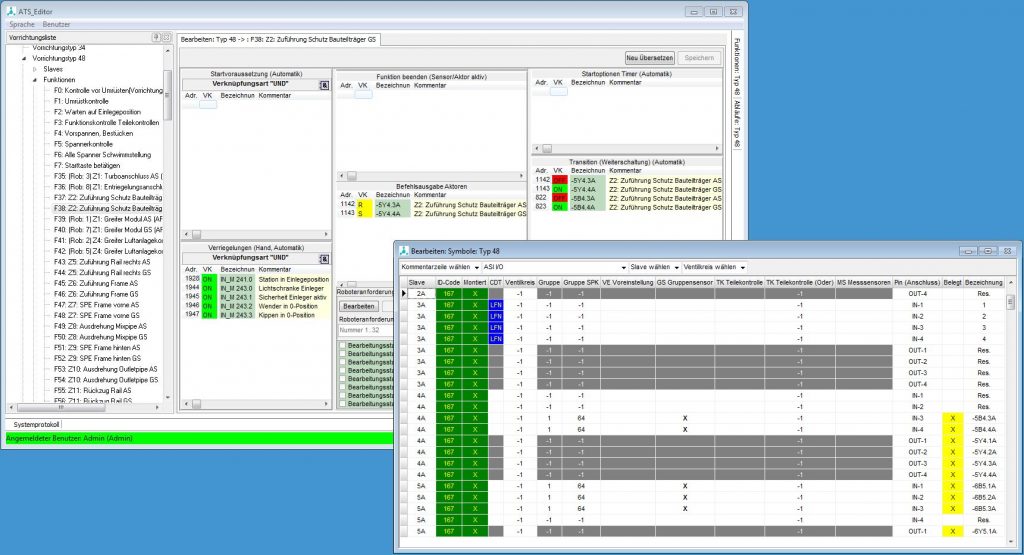Pin the Vorrichtungsliste panel
This screenshot has height=555, width=1024.
pyautogui.click(x=155, y=37)
